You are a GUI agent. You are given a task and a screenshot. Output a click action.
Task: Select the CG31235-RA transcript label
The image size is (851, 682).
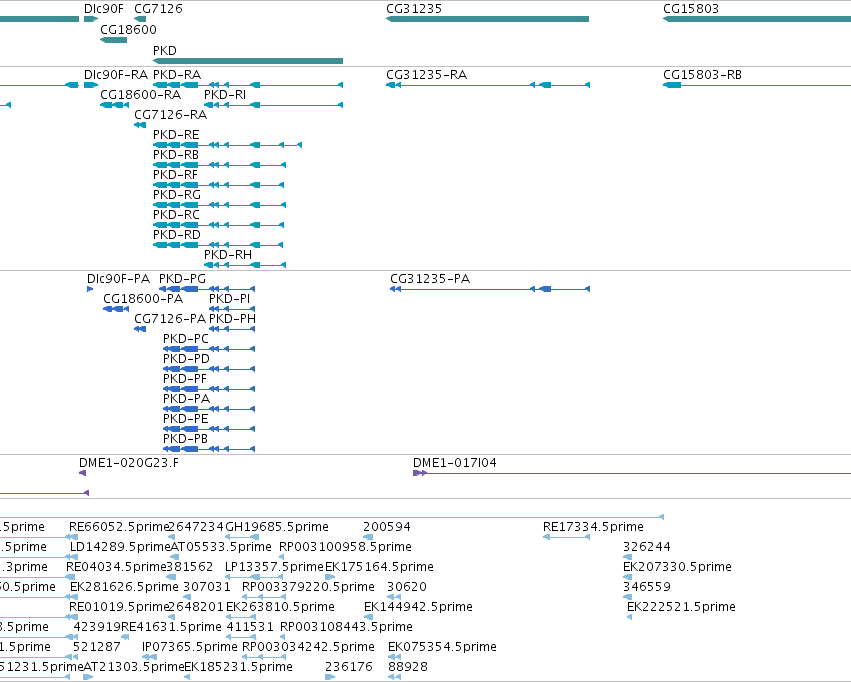(427, 74)
